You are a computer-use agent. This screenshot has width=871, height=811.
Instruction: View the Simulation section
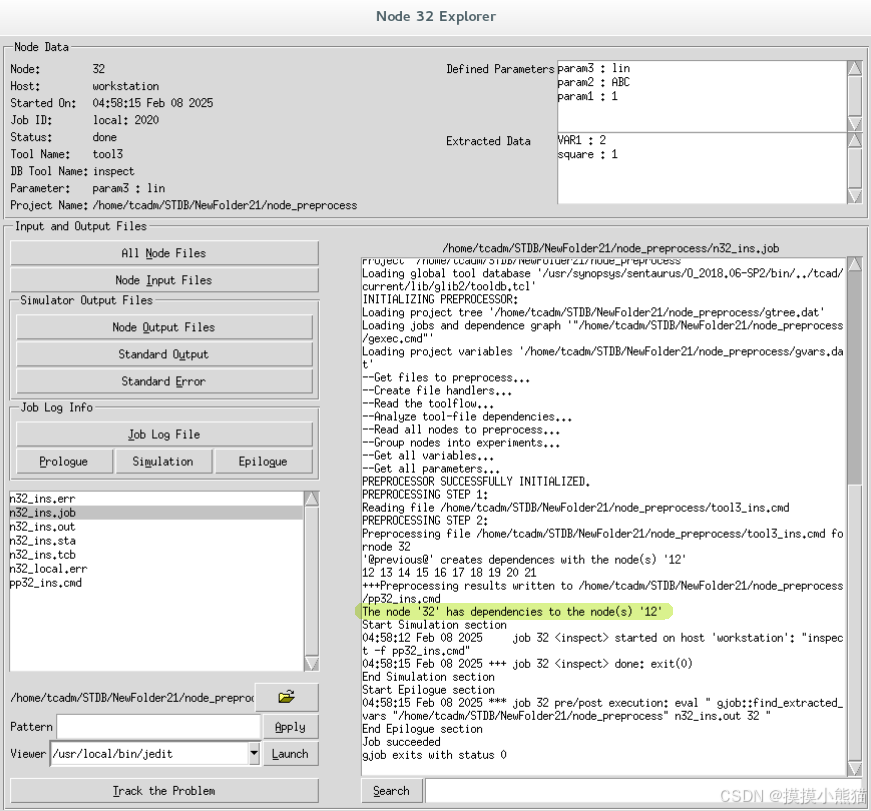pos(163,461)
